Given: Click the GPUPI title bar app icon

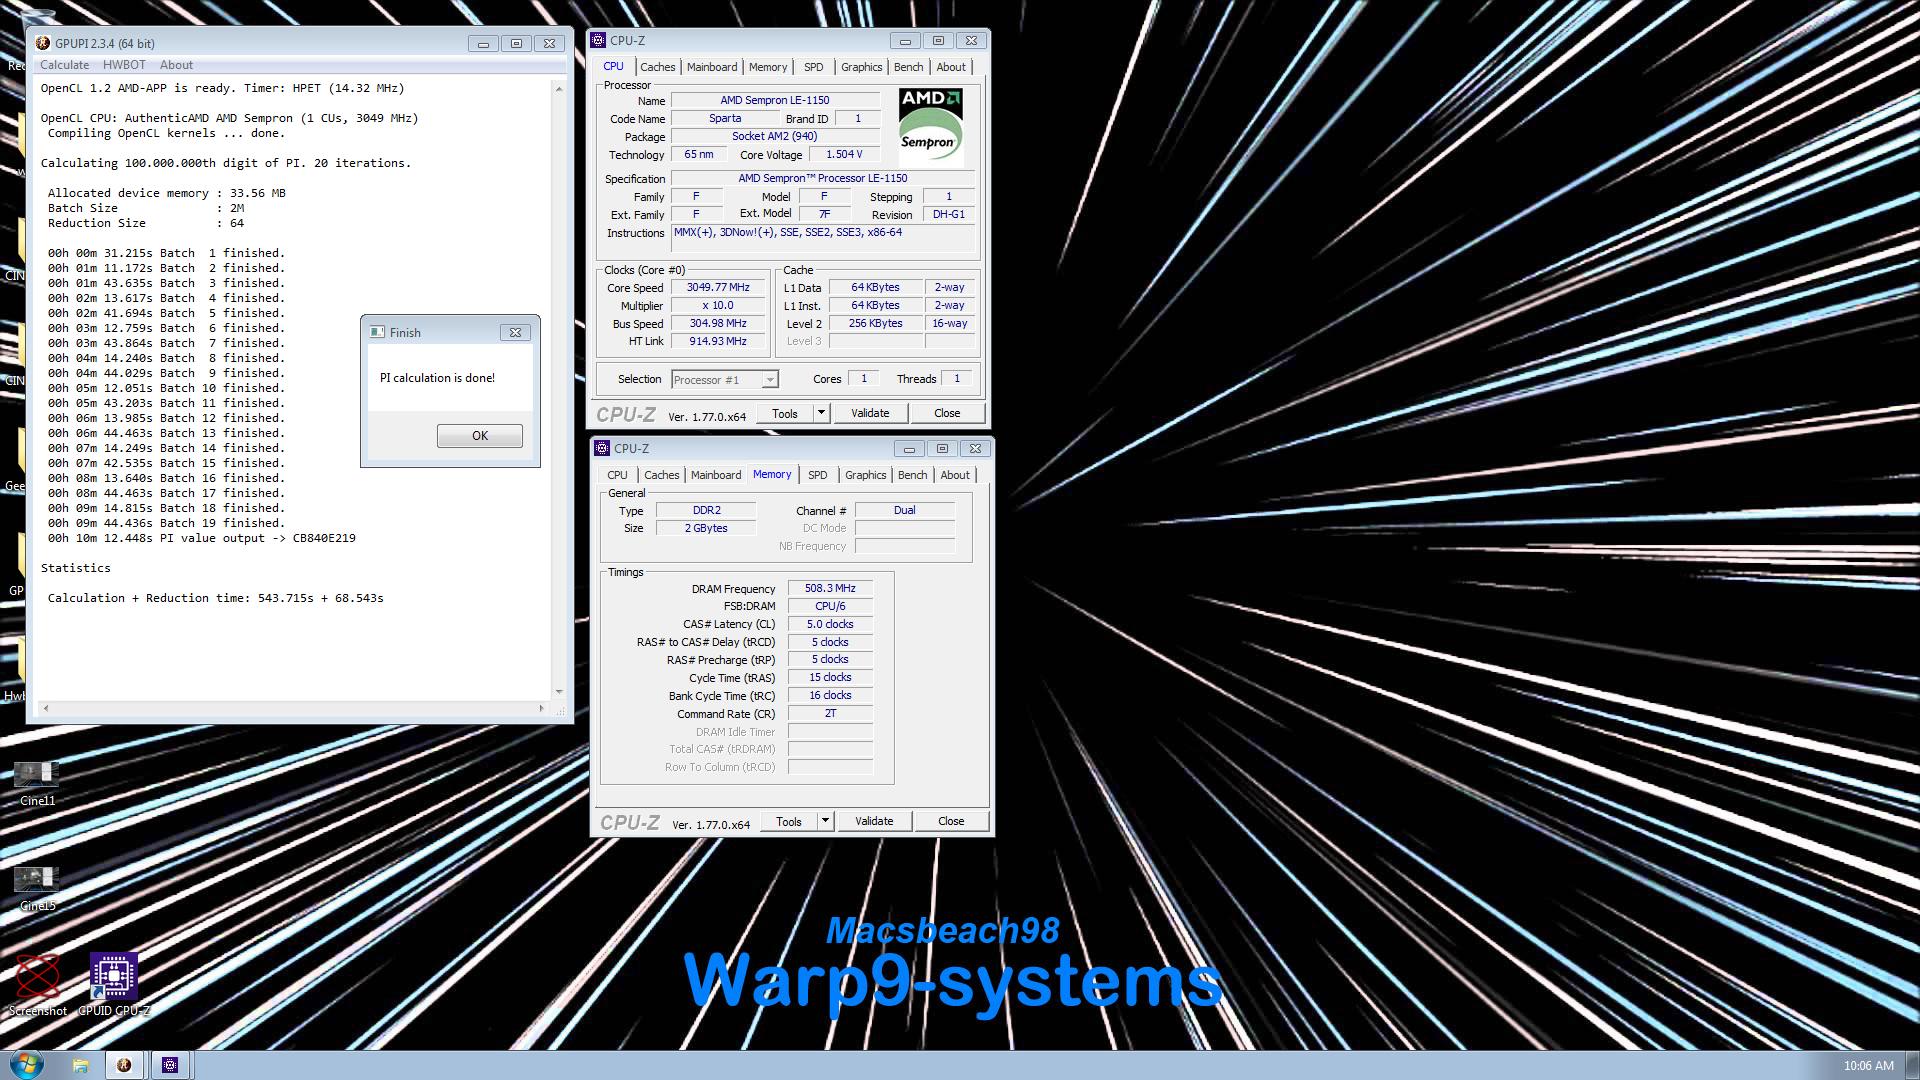Looking at the screenshot, I should pos(42,43).
